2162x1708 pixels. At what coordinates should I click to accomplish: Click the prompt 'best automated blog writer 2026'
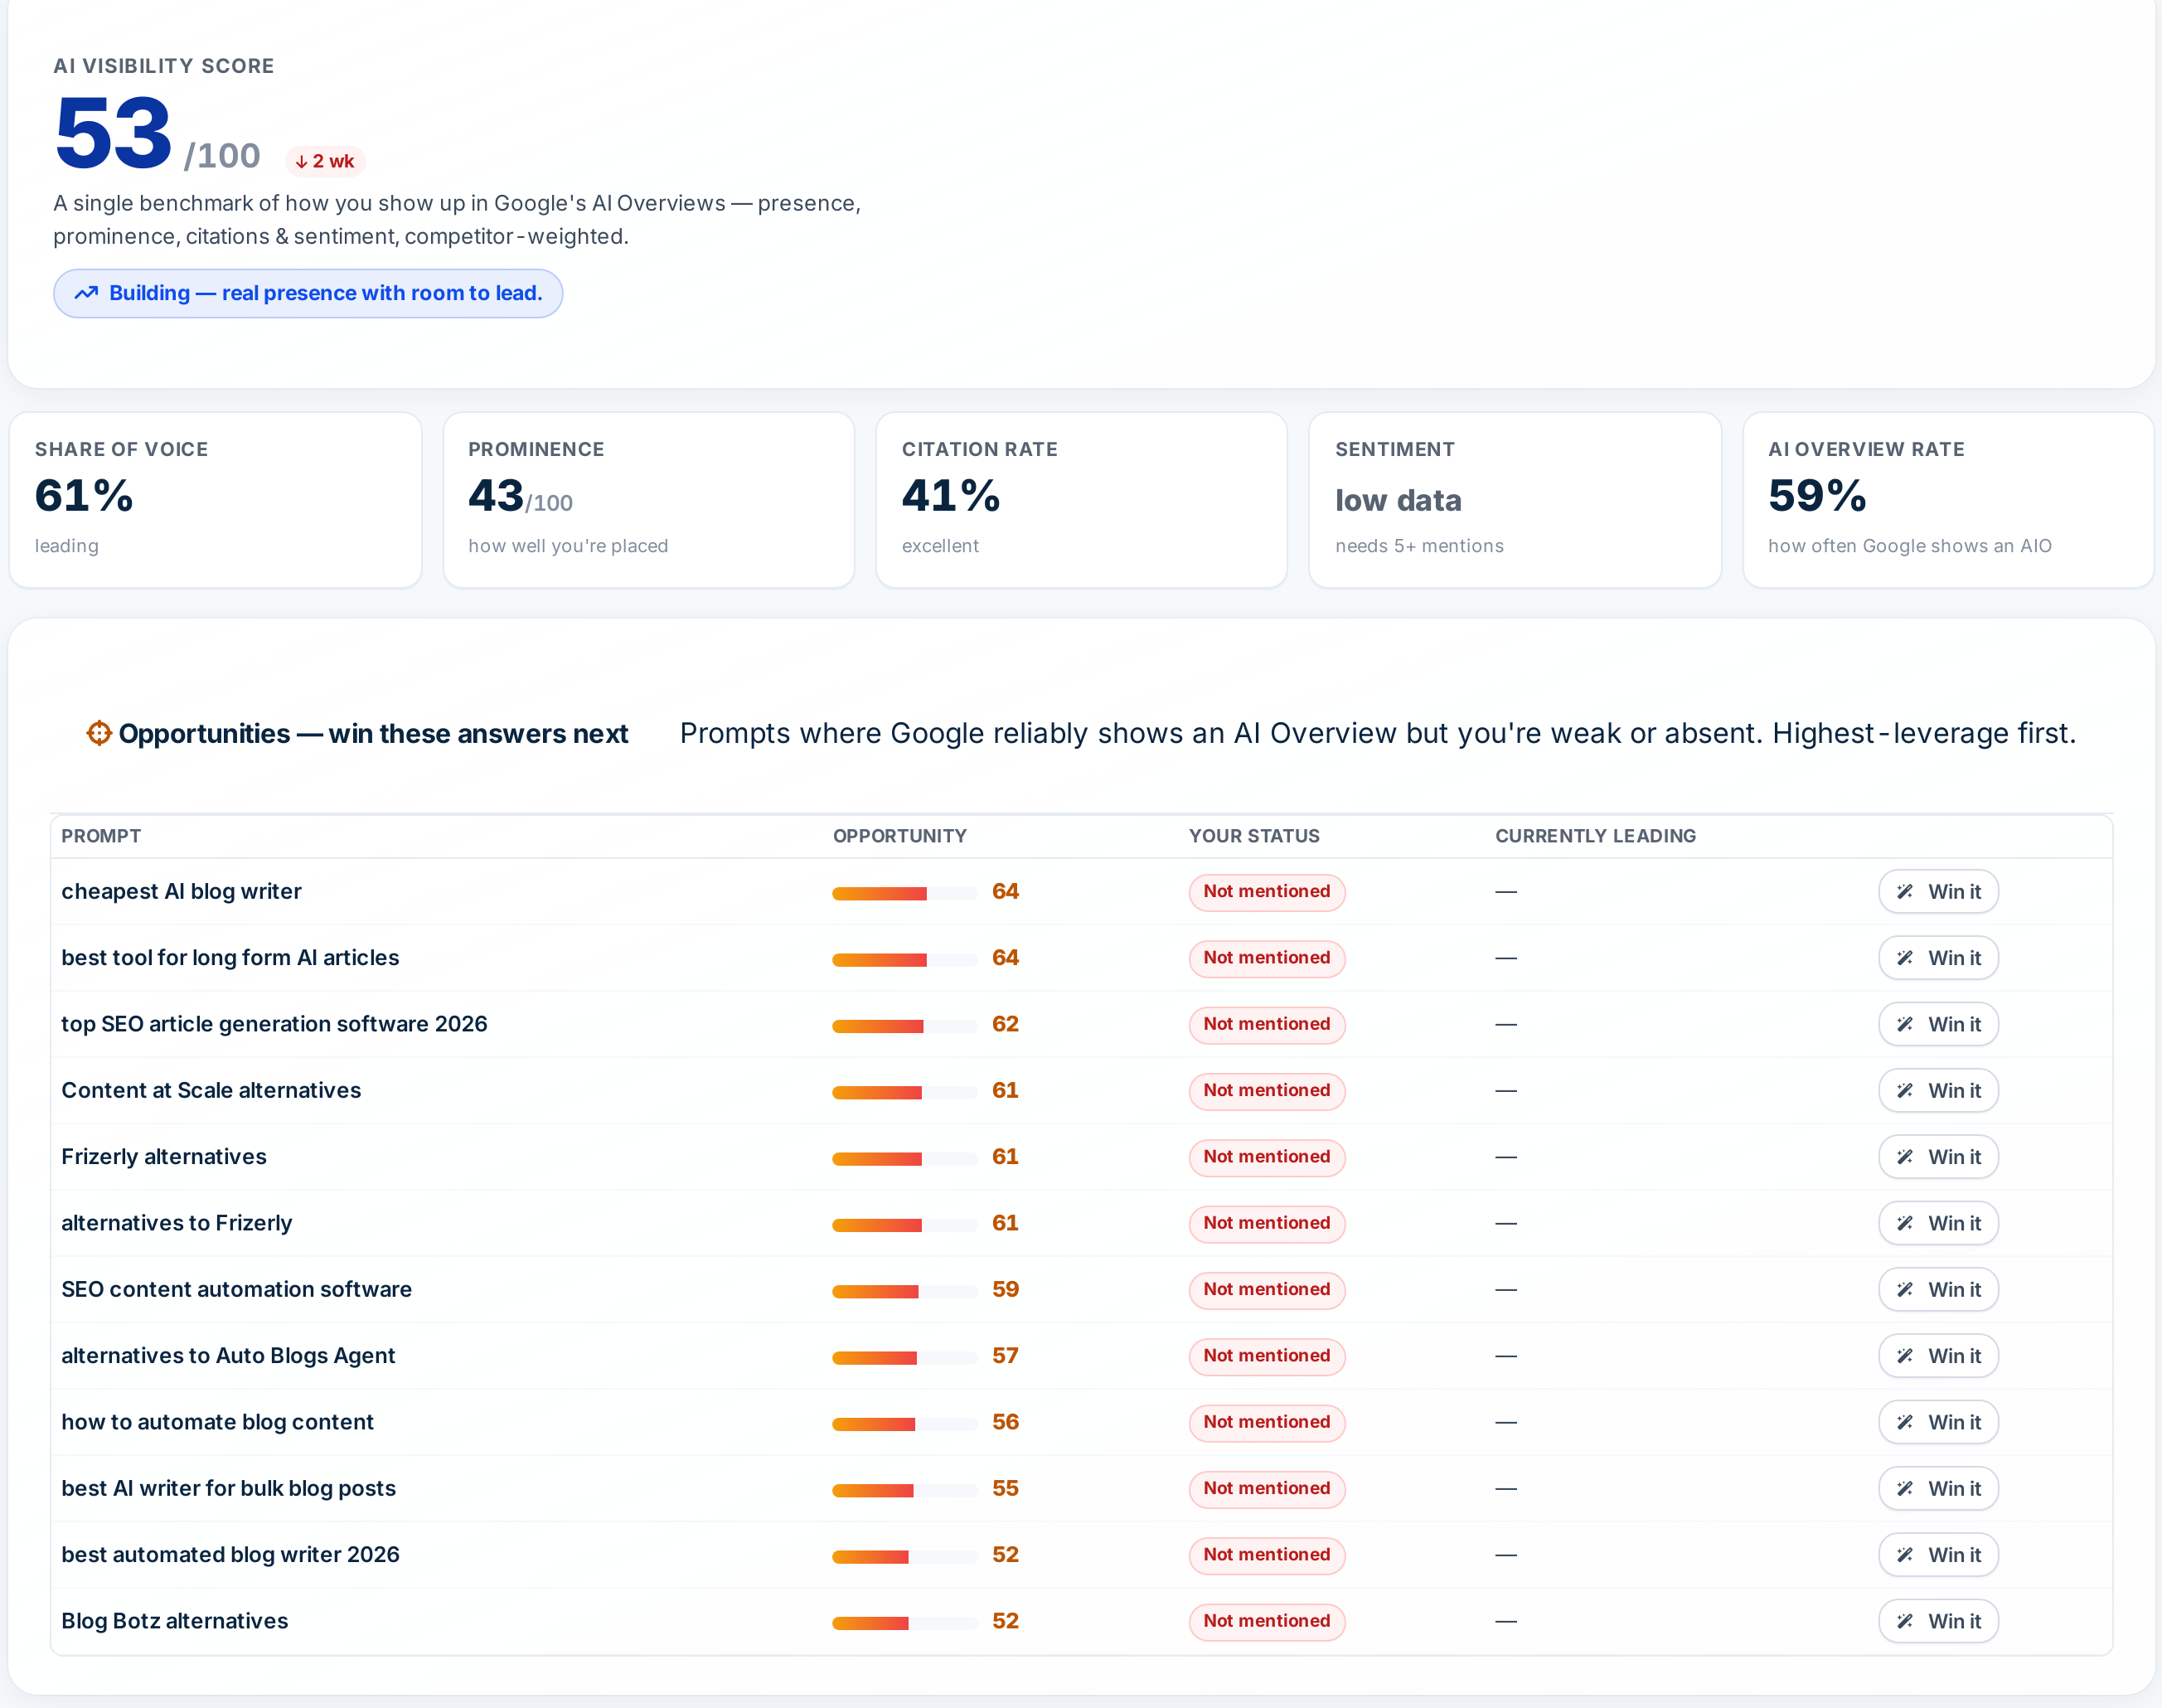click(x=230, y=1554)
